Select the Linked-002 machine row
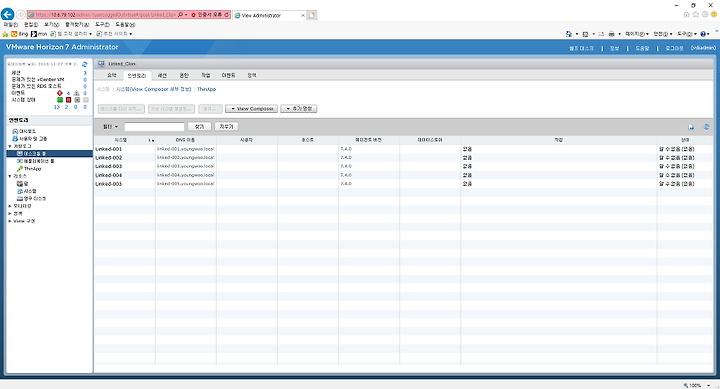Viewport: 720px width, 389px height. pyautogui.click(x=404, y=158)
